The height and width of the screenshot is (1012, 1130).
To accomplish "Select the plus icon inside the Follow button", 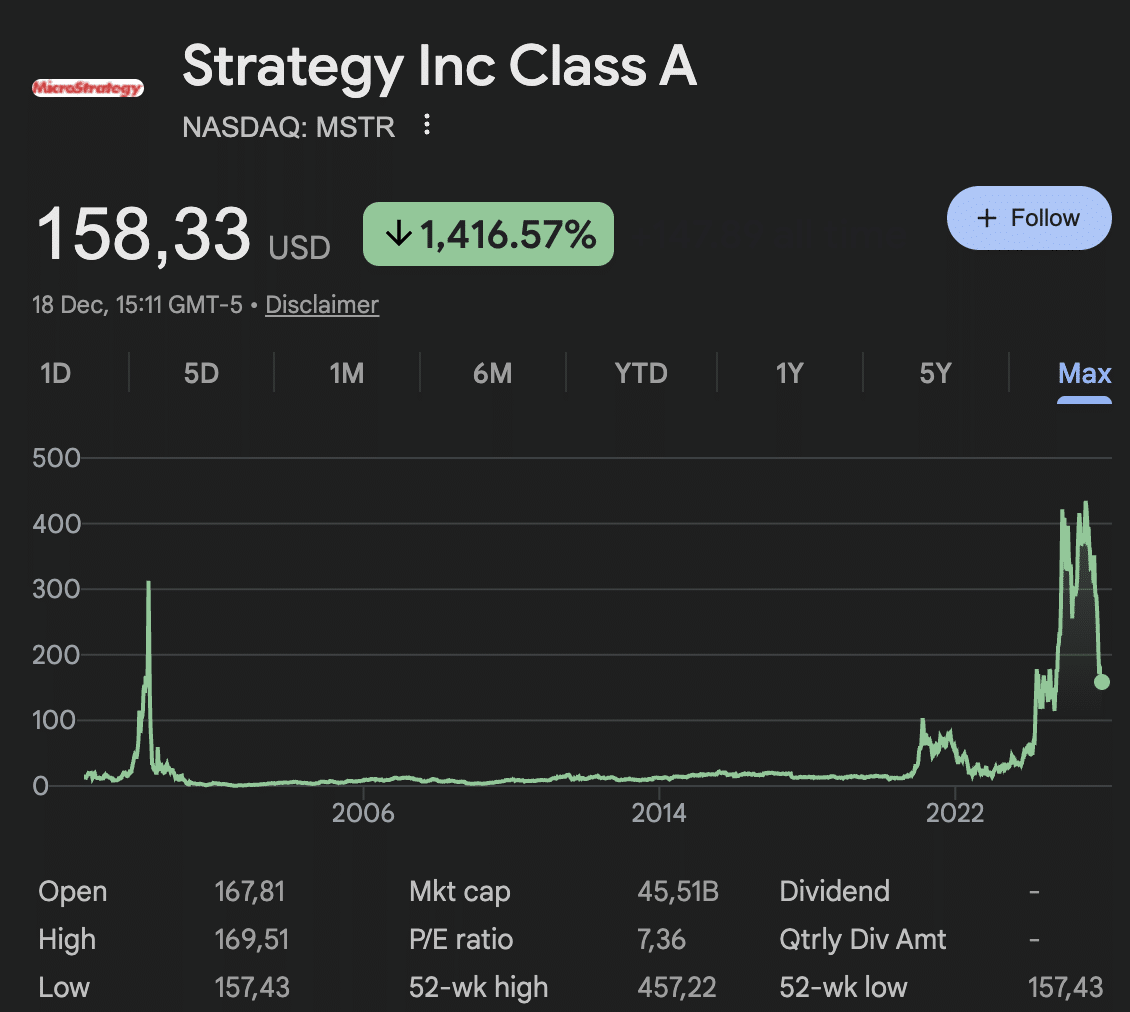I will point(986,217).
